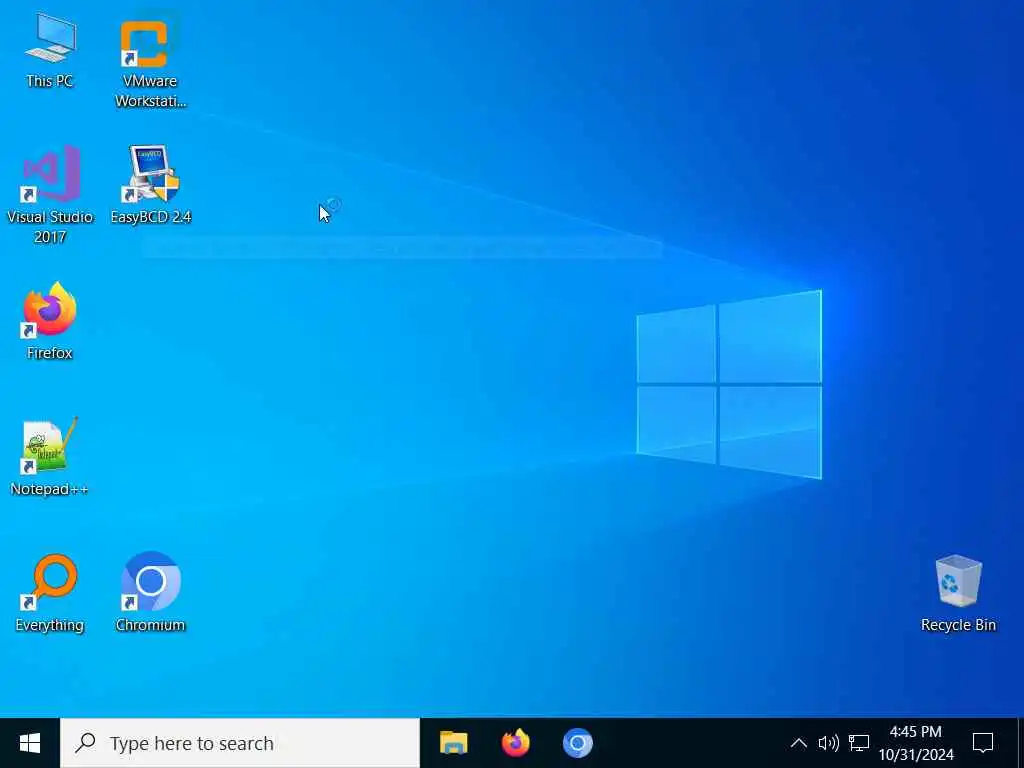Click the Show desktop sliver
Viewport: 1024px width, 768px height.
click(x=1021, y=743)
